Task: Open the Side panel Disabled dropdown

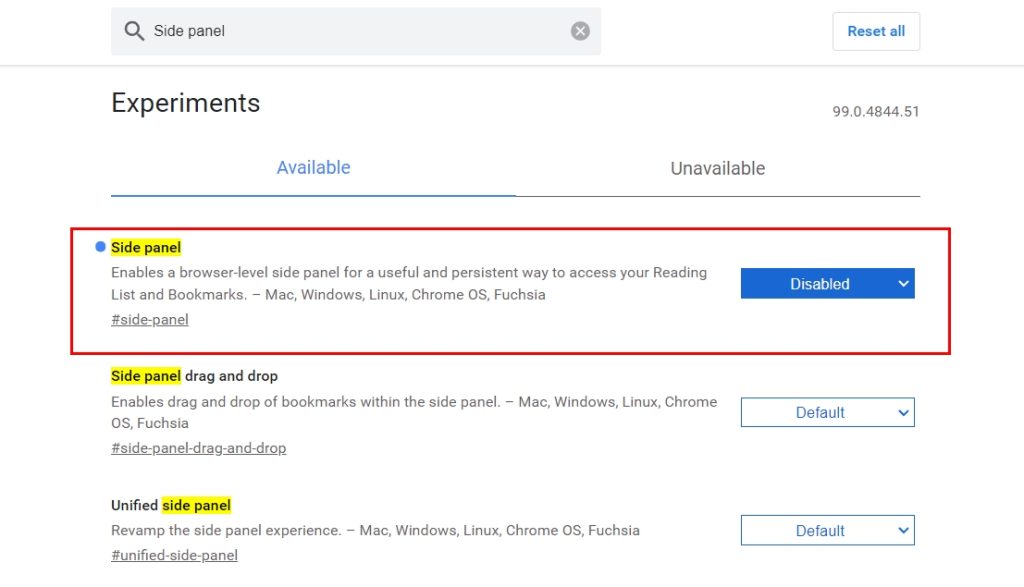Action: click(x=827, y=283)
